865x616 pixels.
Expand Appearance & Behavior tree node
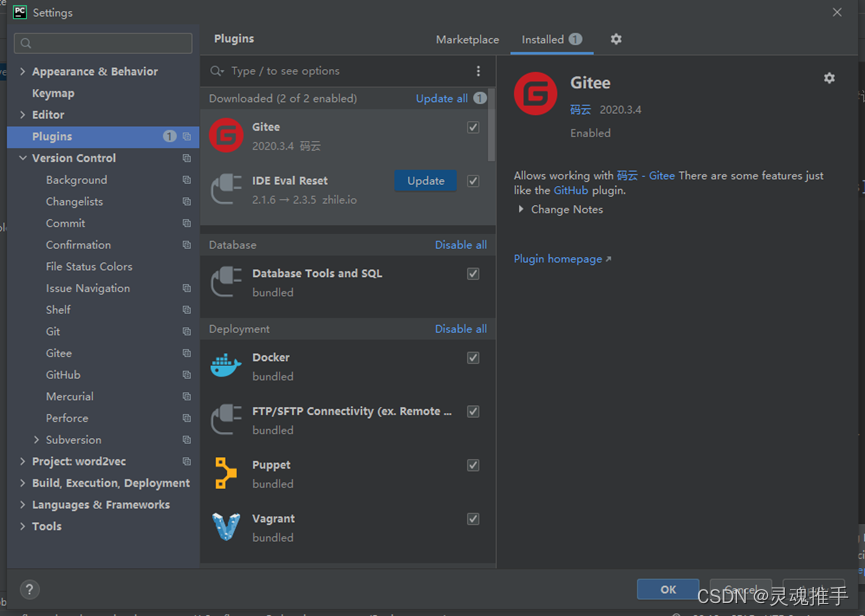[x=23, y=71]
